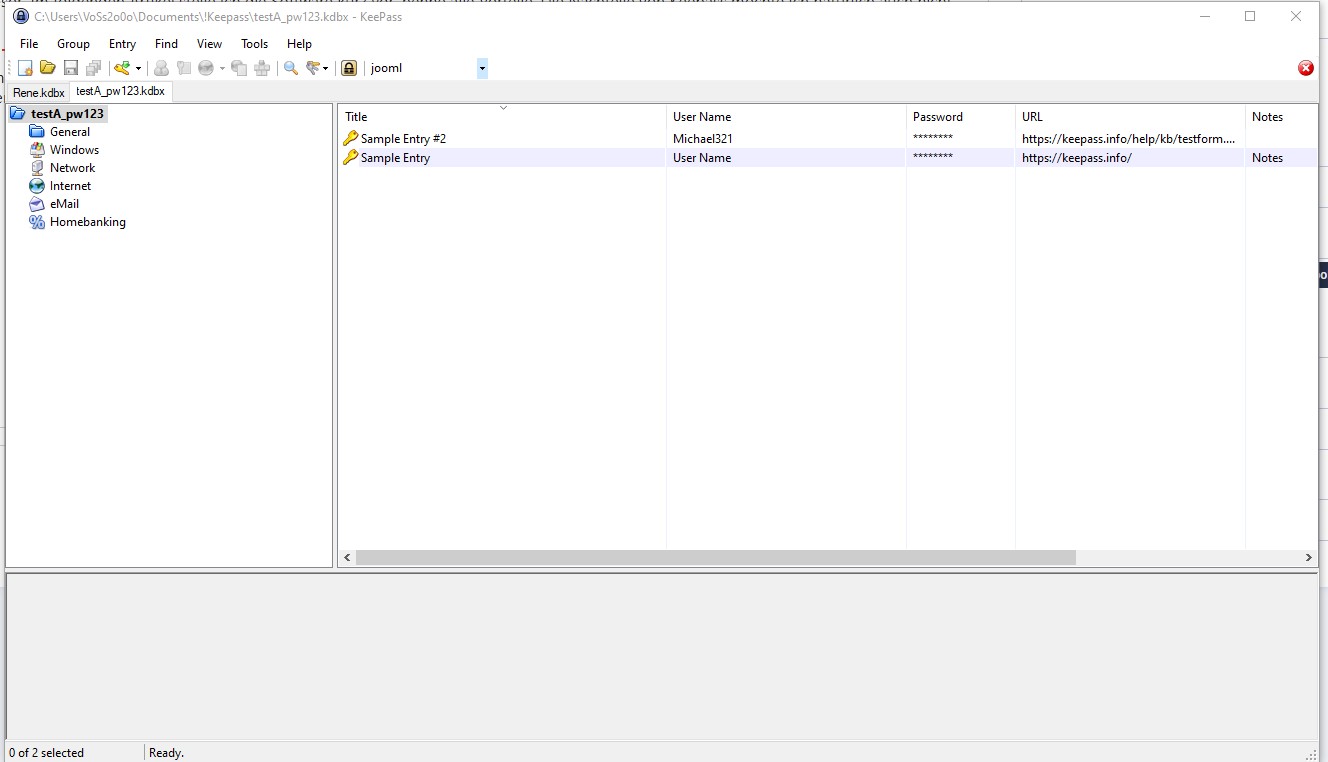1328x762 pixels.
Task: Open the Add Entry dropdown arrow
Action: coord(138,68)
